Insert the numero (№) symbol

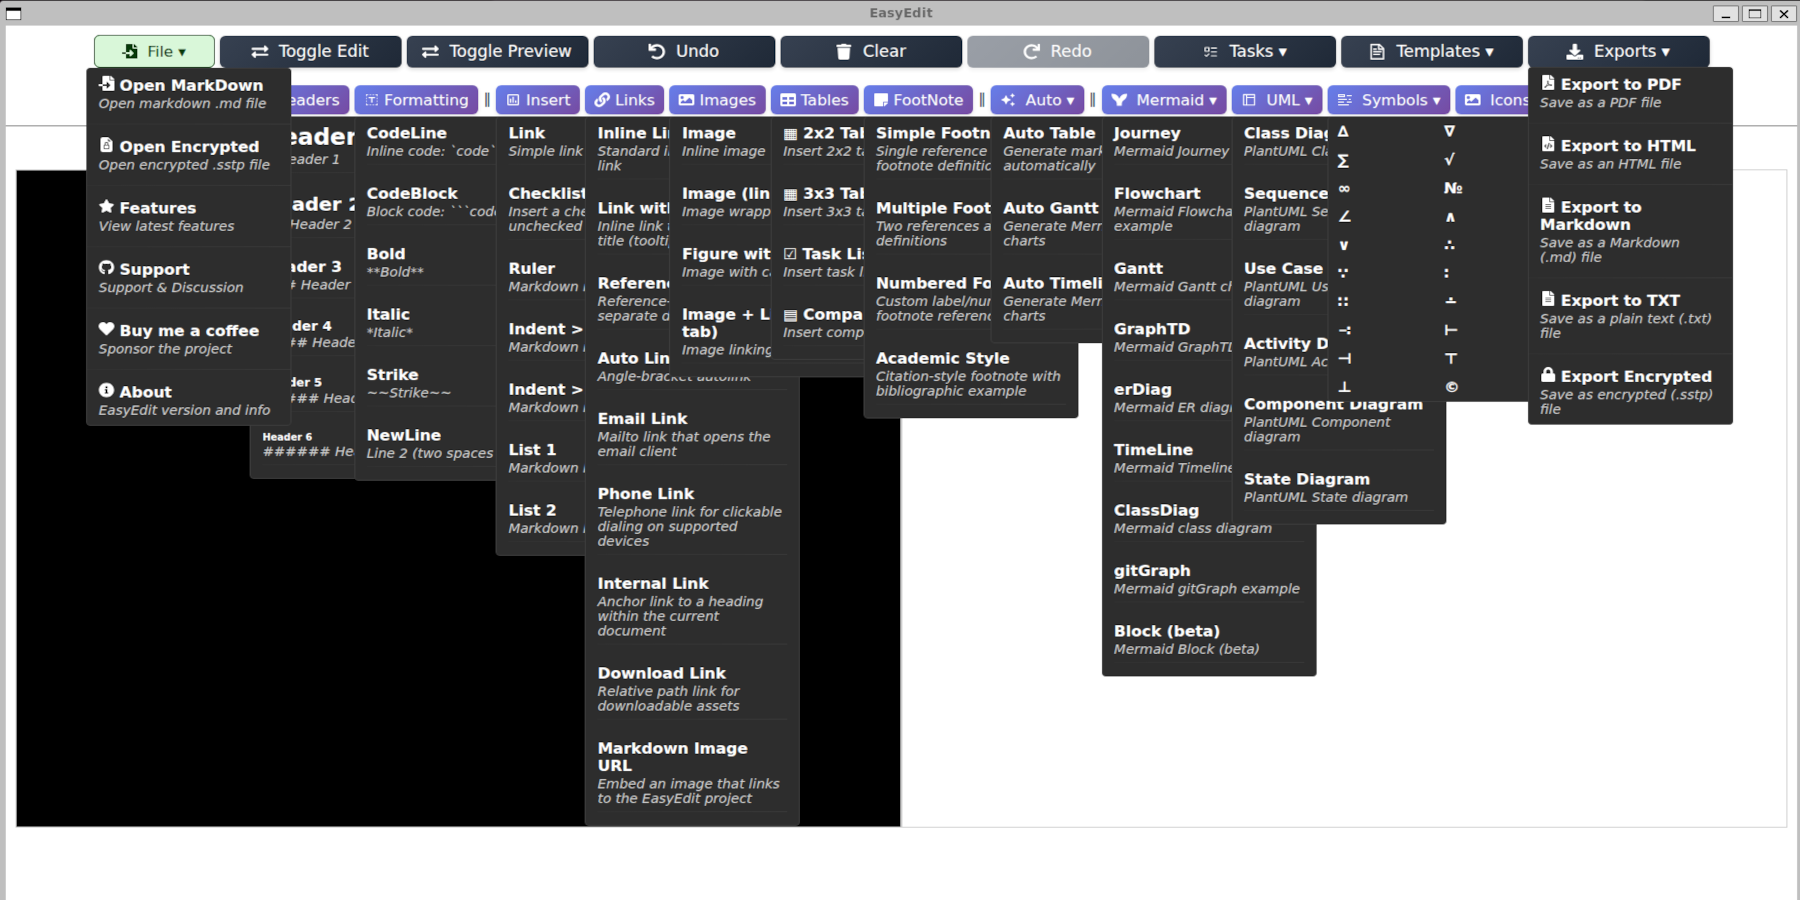coord(1452,188)
